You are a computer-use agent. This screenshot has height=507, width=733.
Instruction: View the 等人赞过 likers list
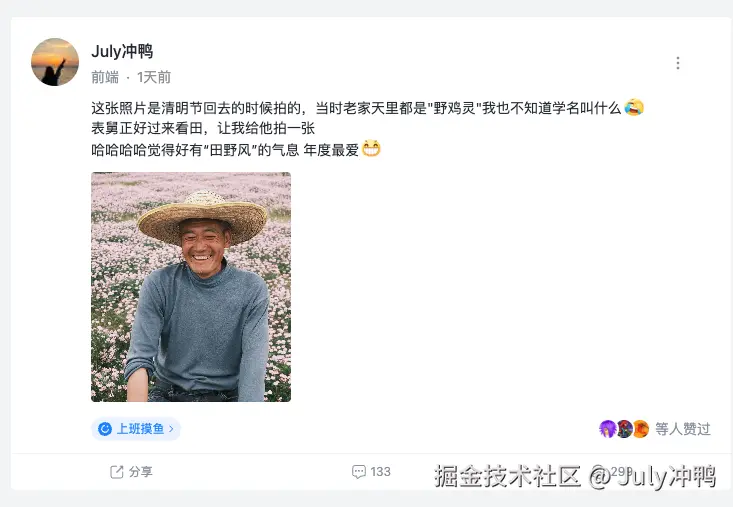tap(683, 429)
